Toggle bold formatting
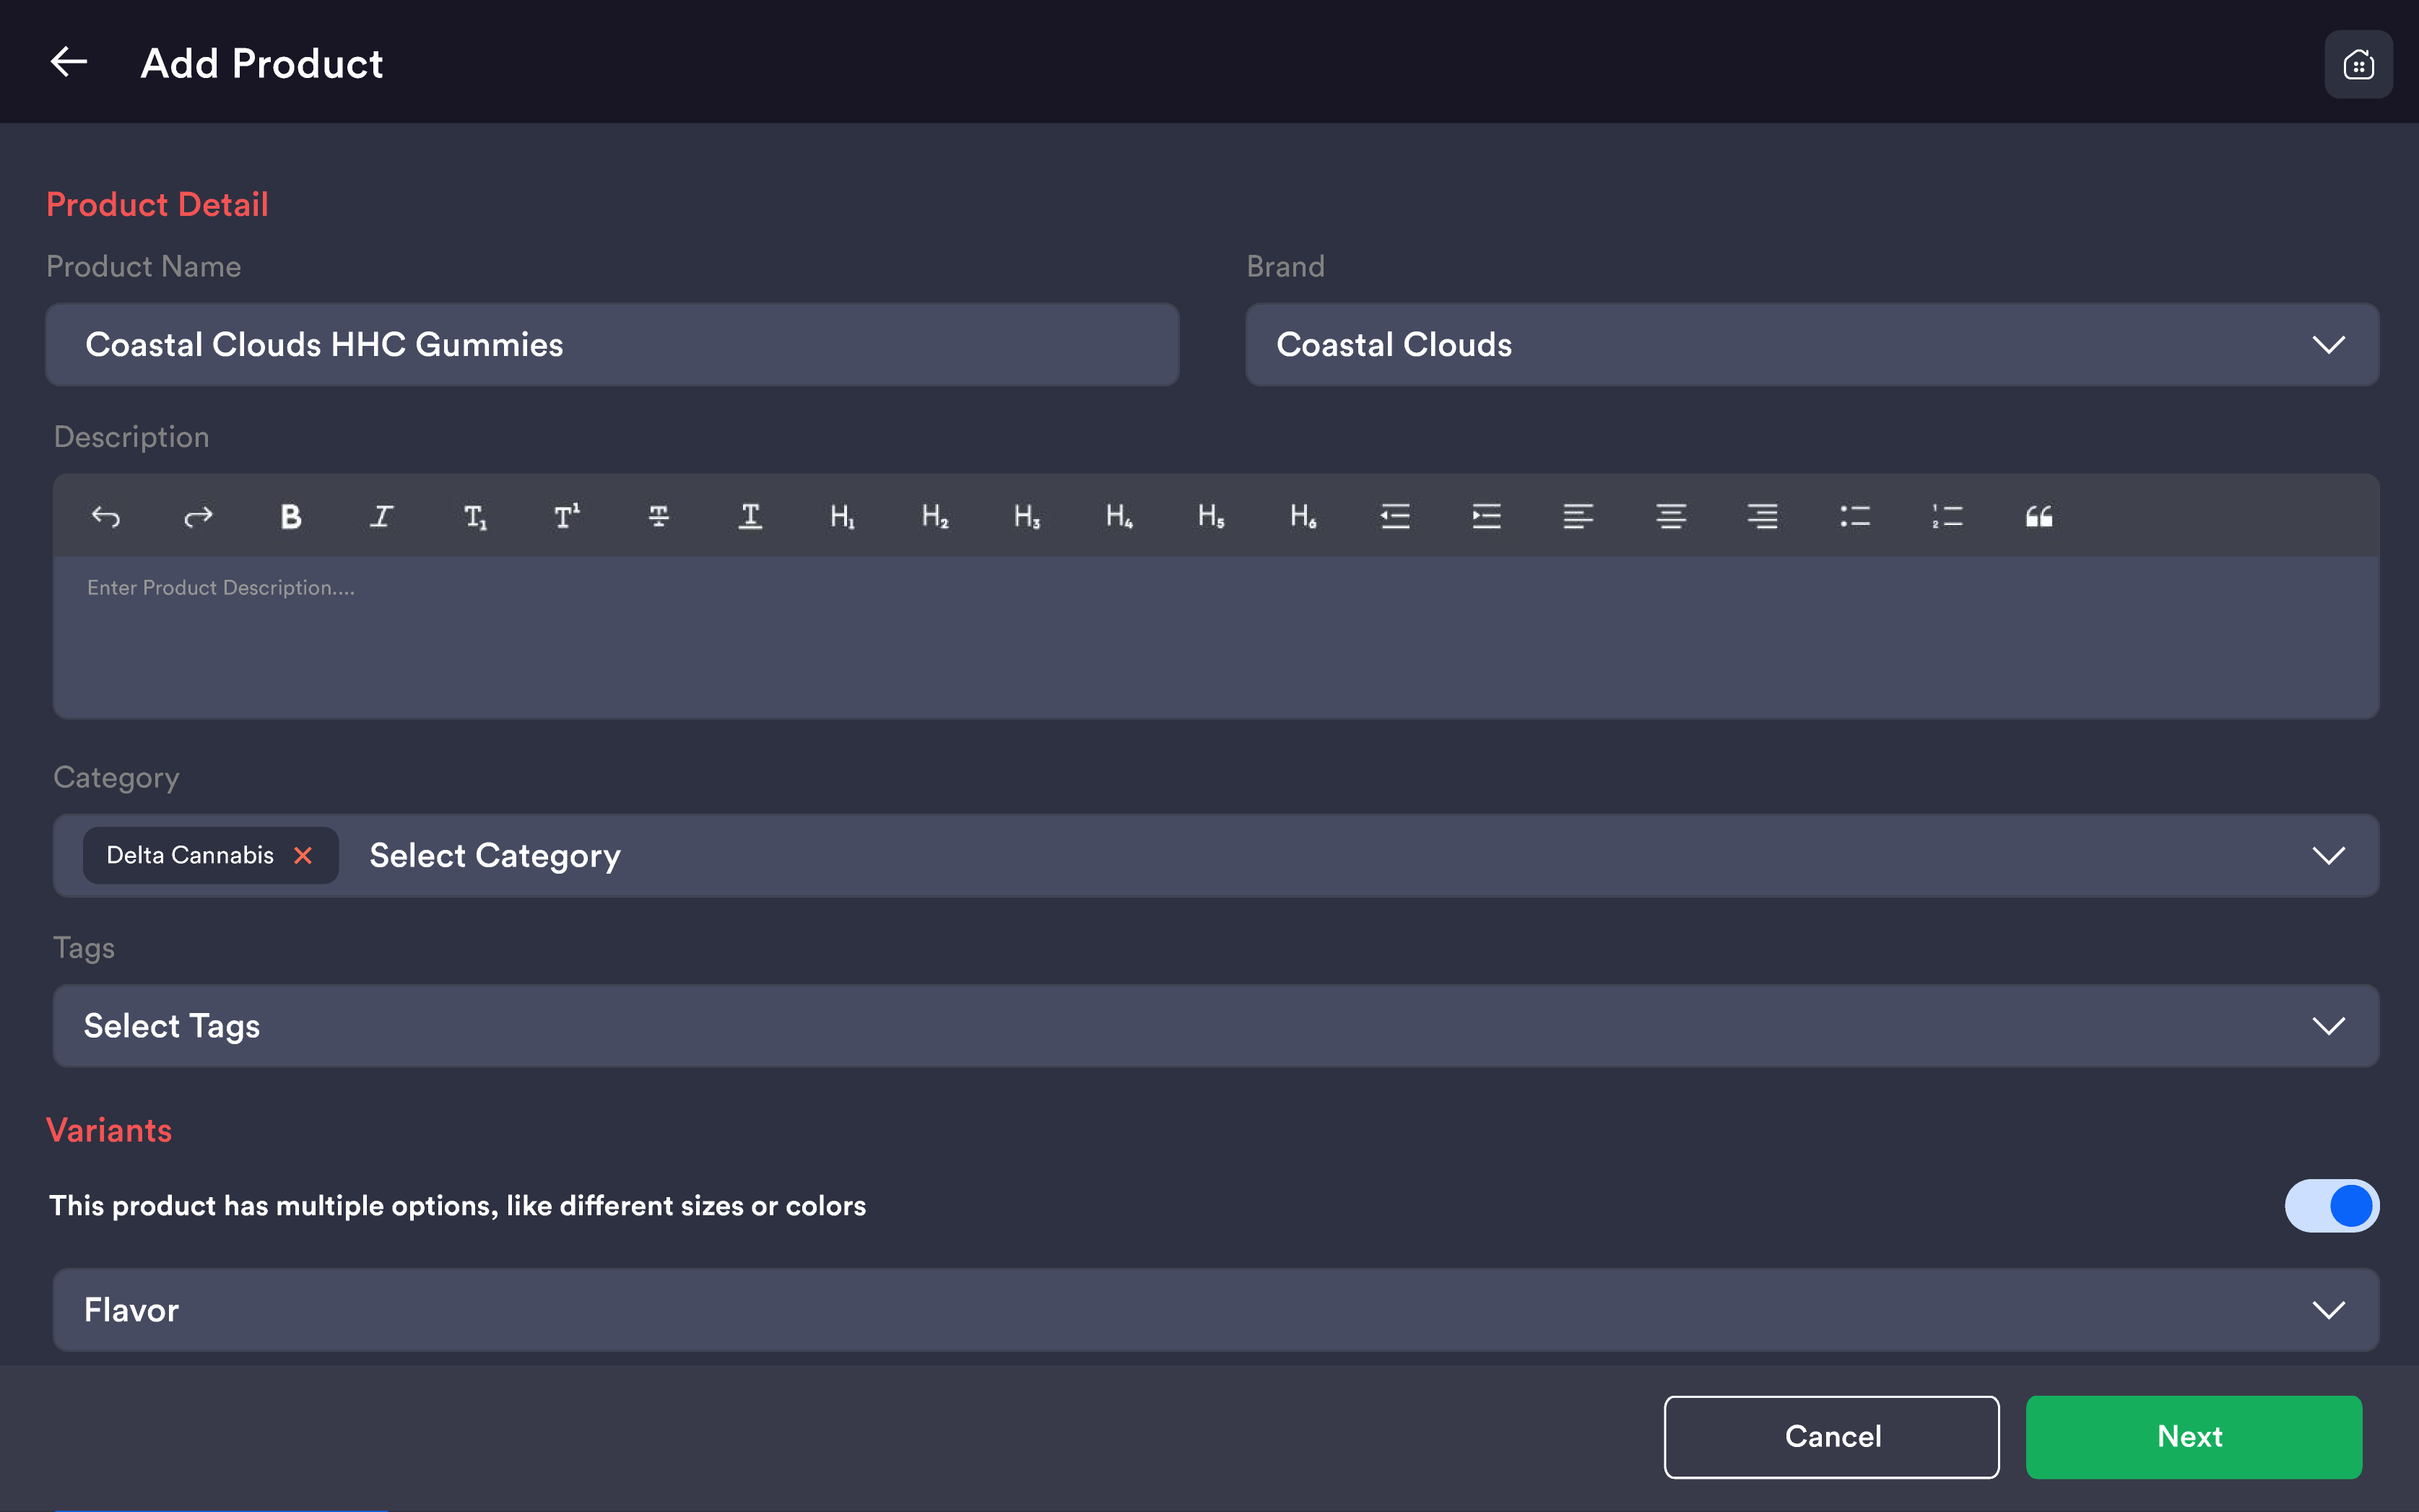The width and height of the screenshot is (2419, 1512). (290, 516)
